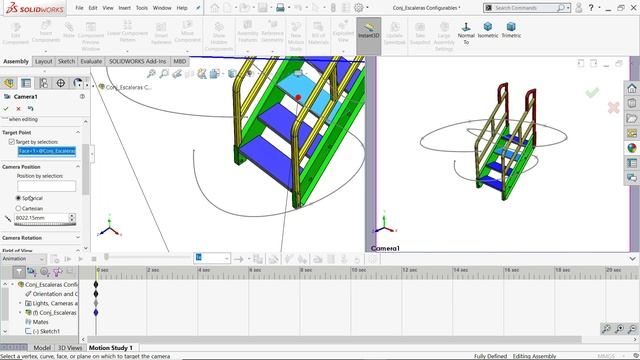Click the Print icon in top toolbar
Image resolution: width=640 pixels, height=360 pixels.
[x=280, y=8]
